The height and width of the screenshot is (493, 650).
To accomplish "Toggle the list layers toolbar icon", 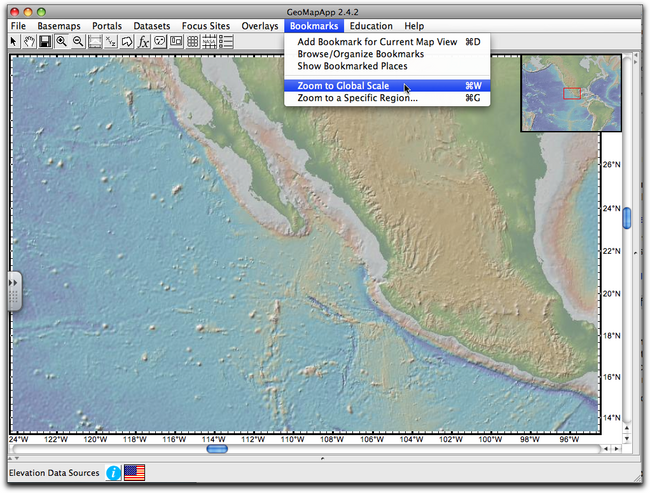I will pos(226,41).
